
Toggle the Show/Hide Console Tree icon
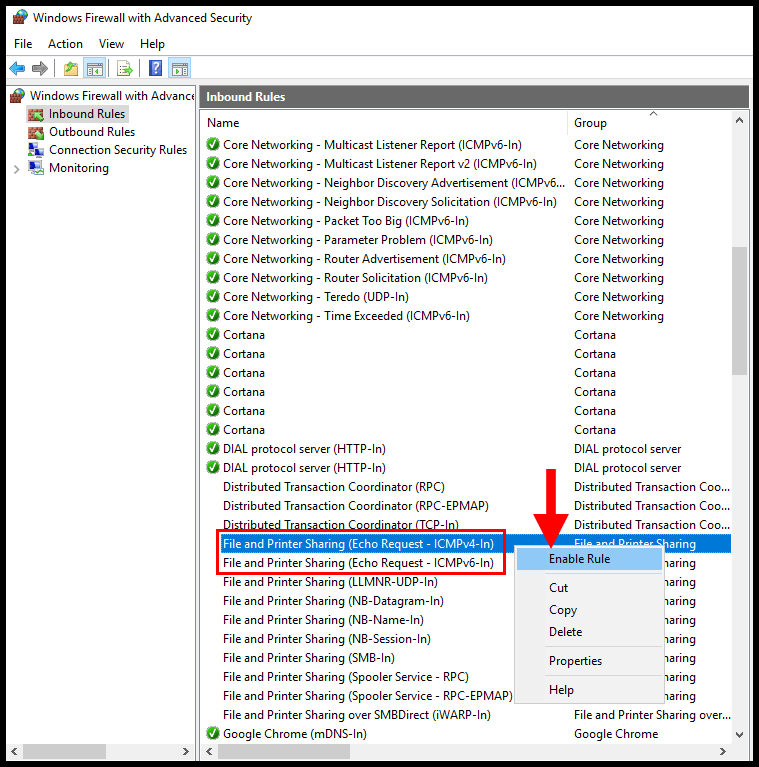pyautogui.click(x=94, y=68)
